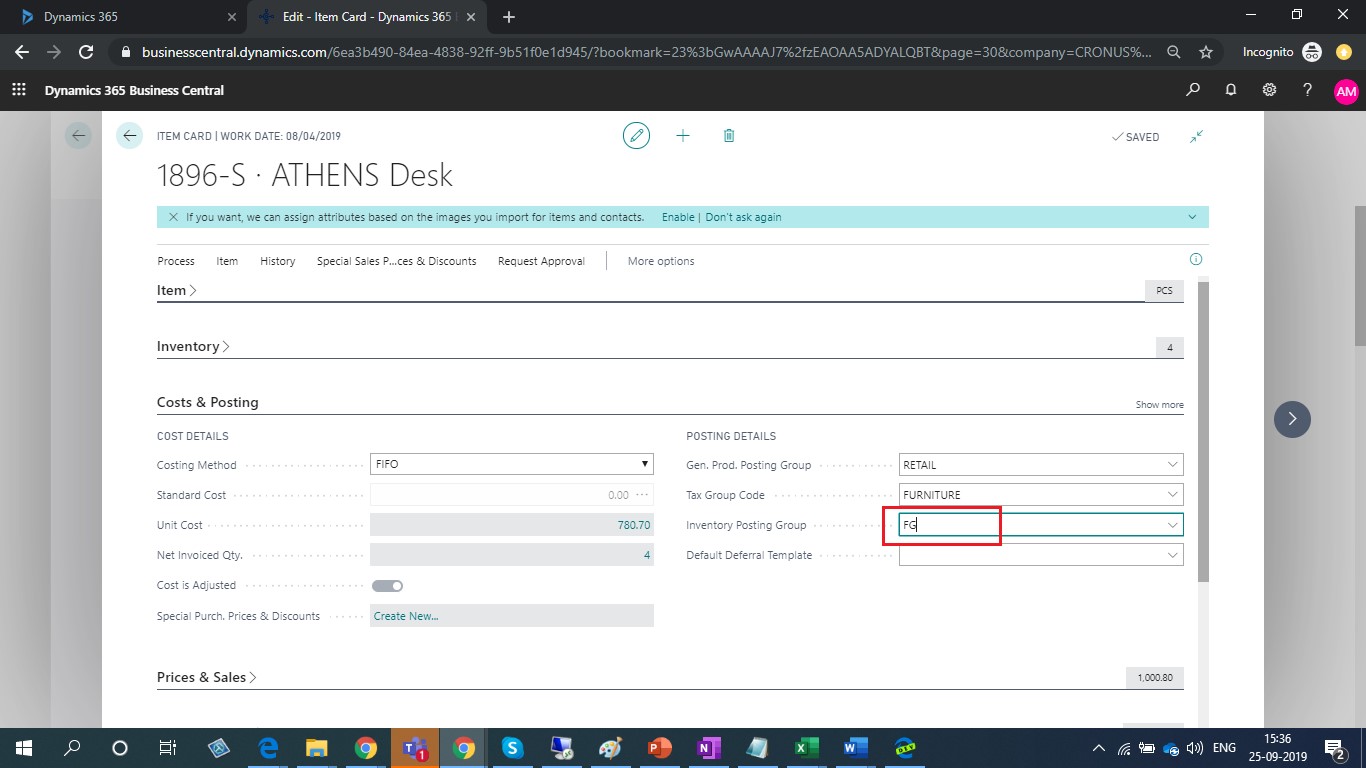Open PowerPoint from the taskbar

[x=659, y=747]
